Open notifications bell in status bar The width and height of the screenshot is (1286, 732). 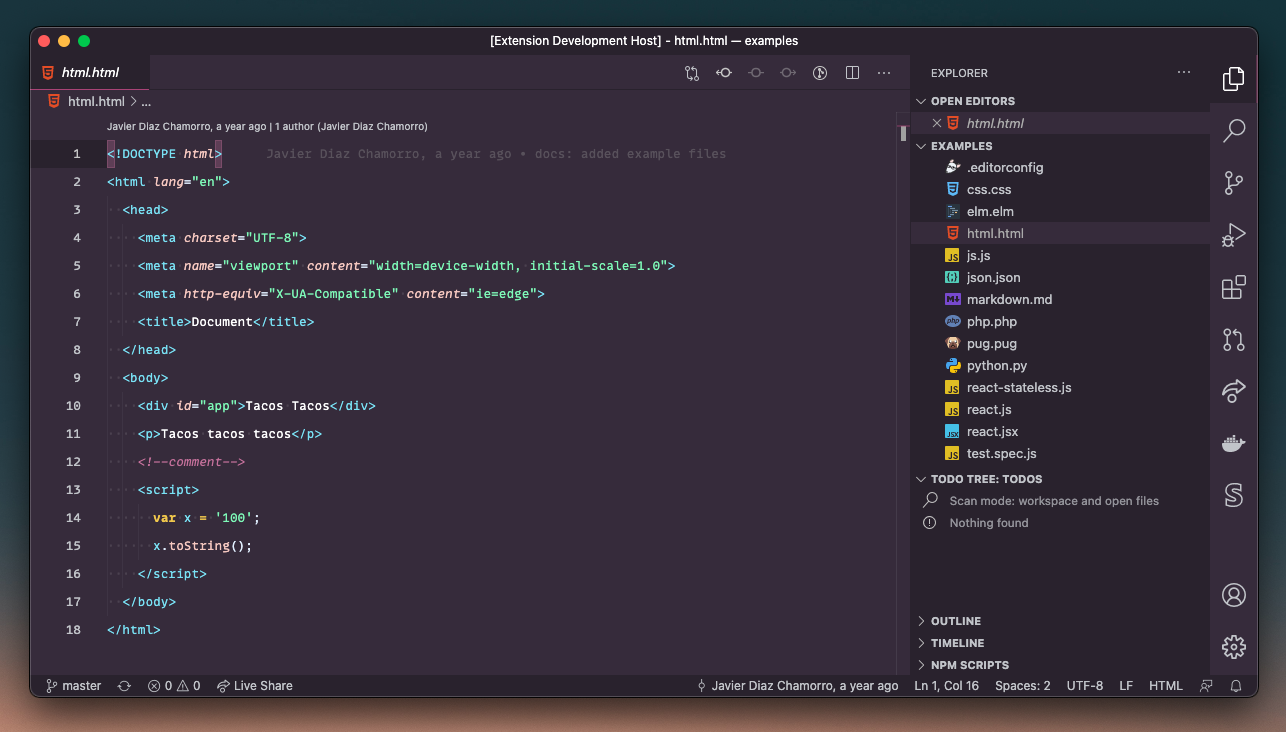pyautogui.click(x=1236, y=686)
